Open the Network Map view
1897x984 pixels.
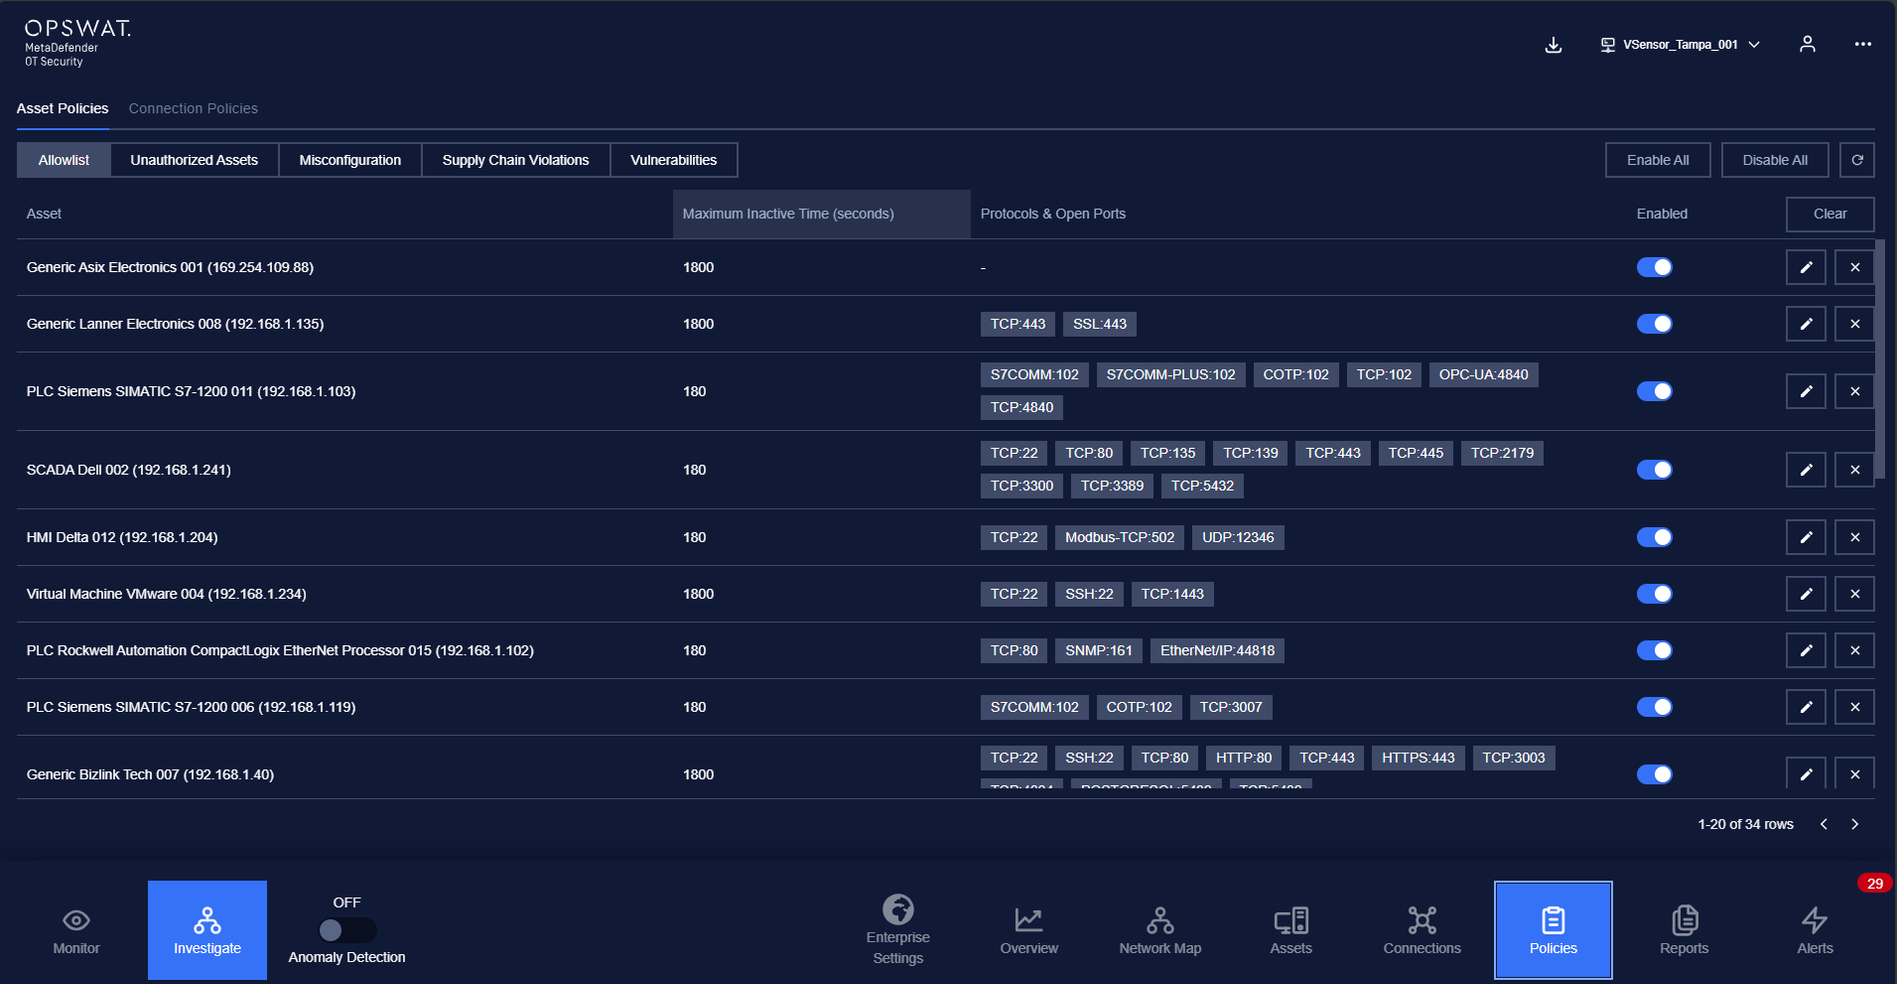pos(1160,931)
